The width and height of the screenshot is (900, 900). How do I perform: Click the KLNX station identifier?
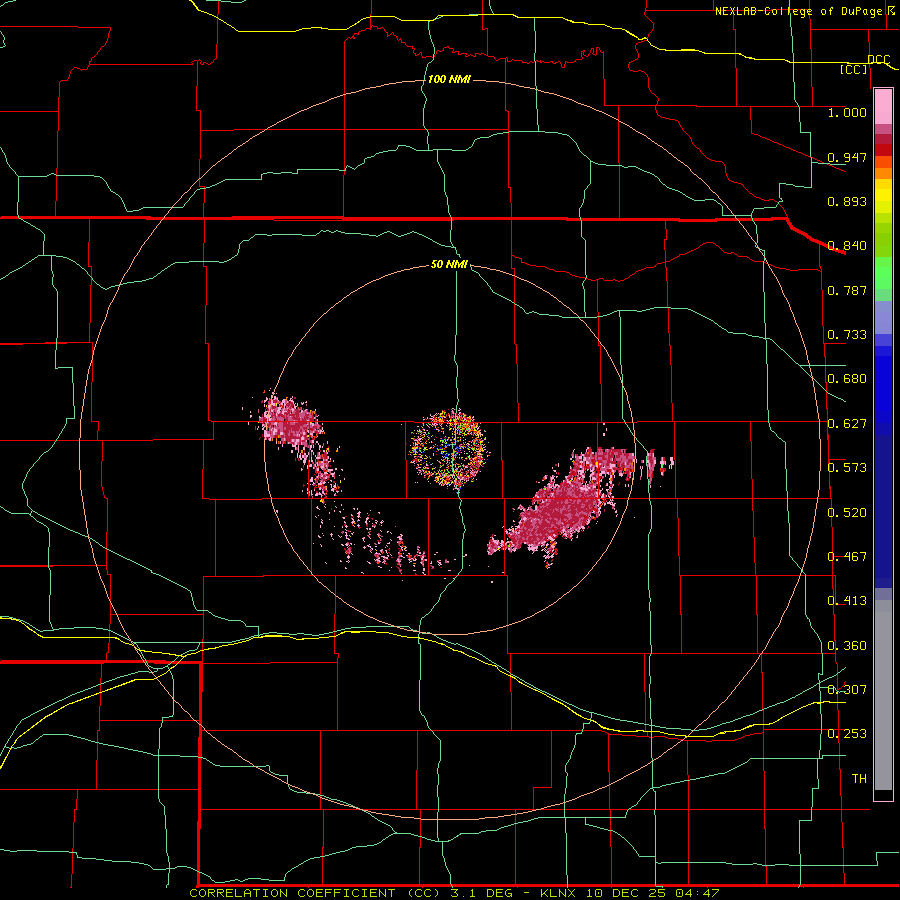pos(560,893)
